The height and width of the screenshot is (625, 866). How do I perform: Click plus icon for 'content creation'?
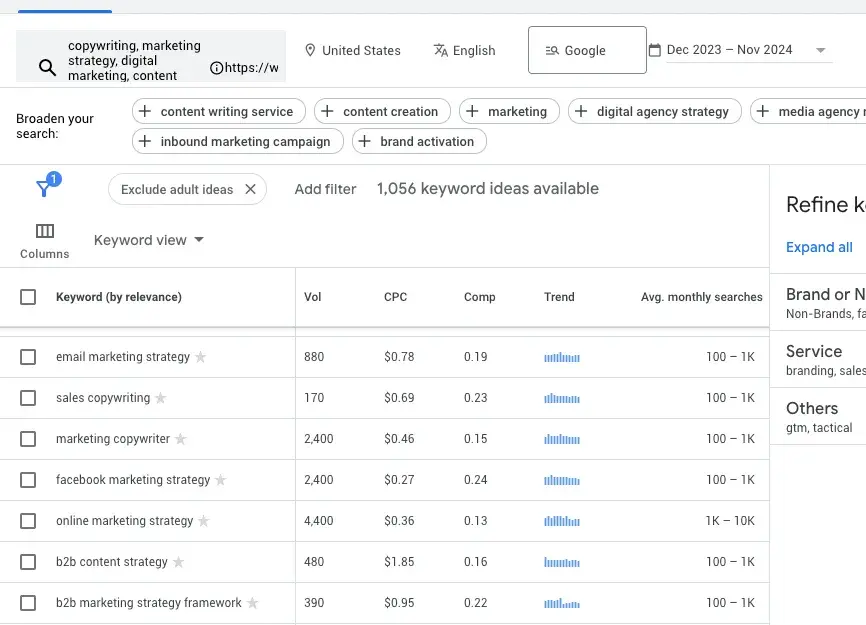coord(327,111)
